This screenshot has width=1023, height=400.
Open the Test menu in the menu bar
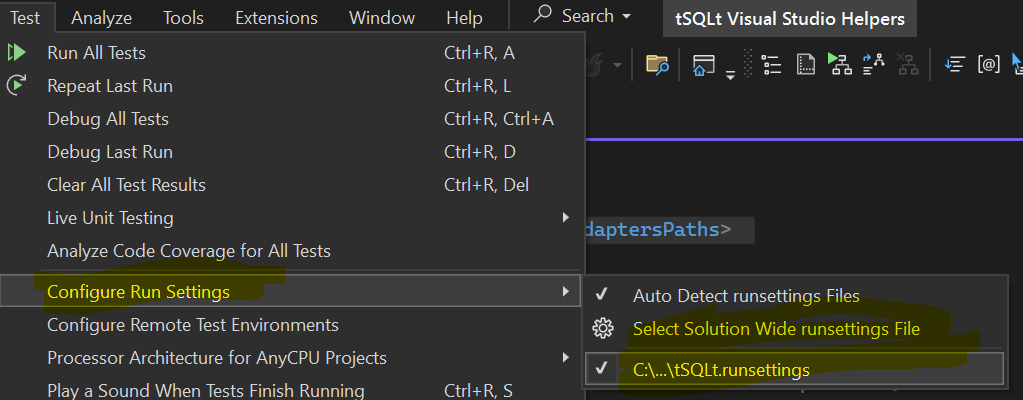pyautogui.click(x=25, y=18)
